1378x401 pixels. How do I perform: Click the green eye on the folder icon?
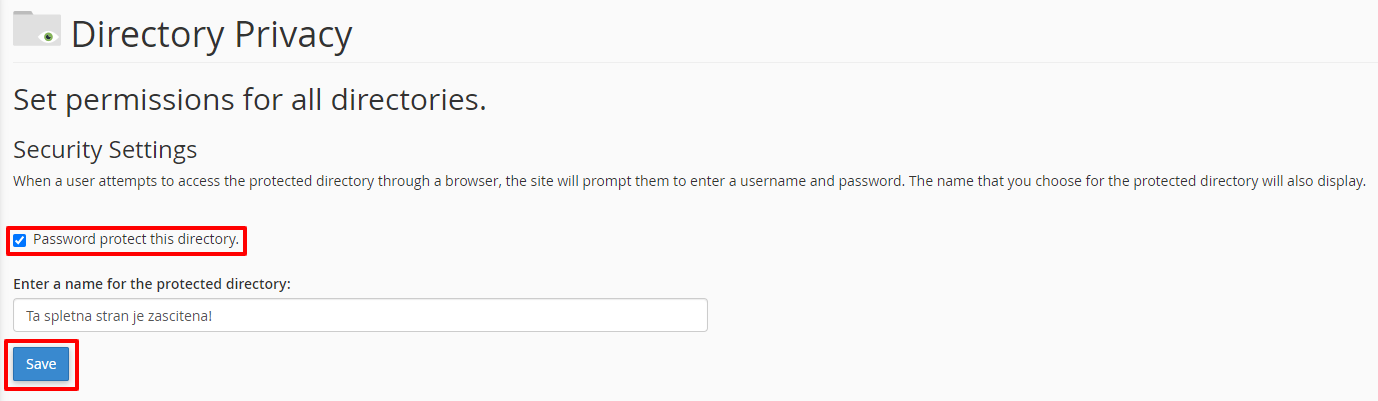click(47, 38)
